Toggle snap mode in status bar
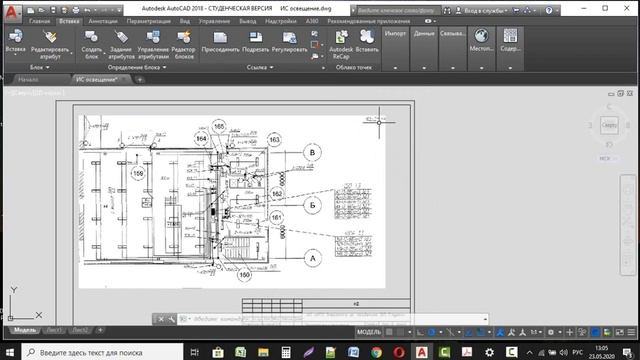The image size is (640, 360). 400,332
